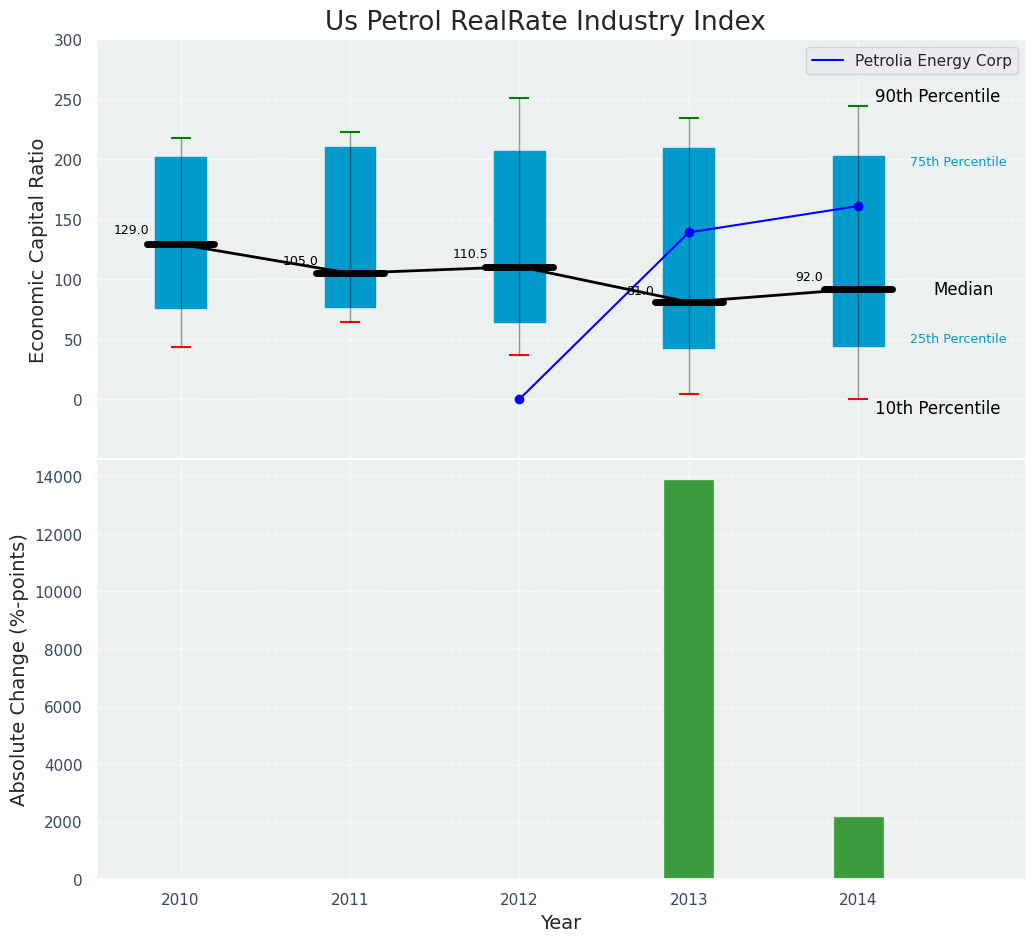Select the 2012 Petrolia blue data point
The image size is (1035, 942).
519,399
